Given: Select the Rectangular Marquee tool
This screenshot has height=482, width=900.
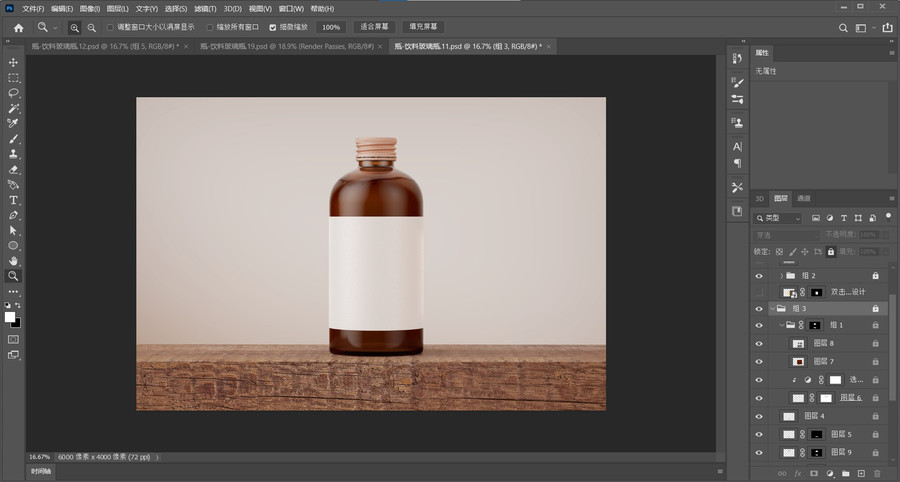Looking at the screenshot, I should click(x=13, y=78).
